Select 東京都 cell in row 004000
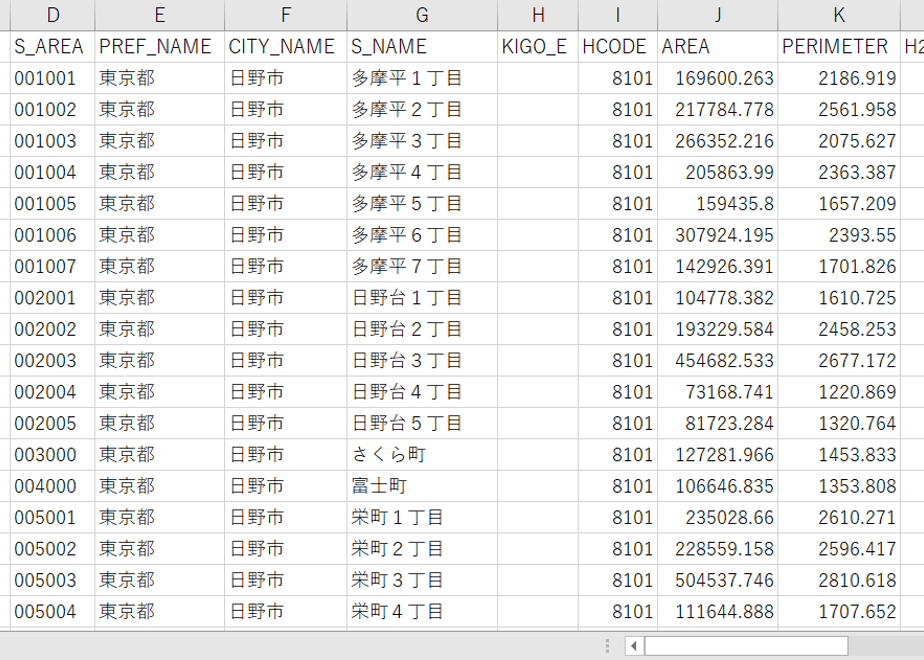Image resolution: width=924 pixels, height=660 pixels. pyautogui.click(x=160, y=486)
